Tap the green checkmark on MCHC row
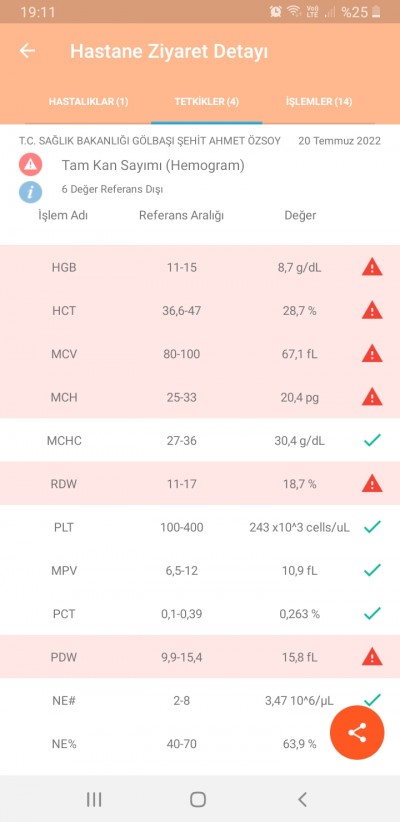The width and height of the screenshot is (400, 822). pos(372,440)
